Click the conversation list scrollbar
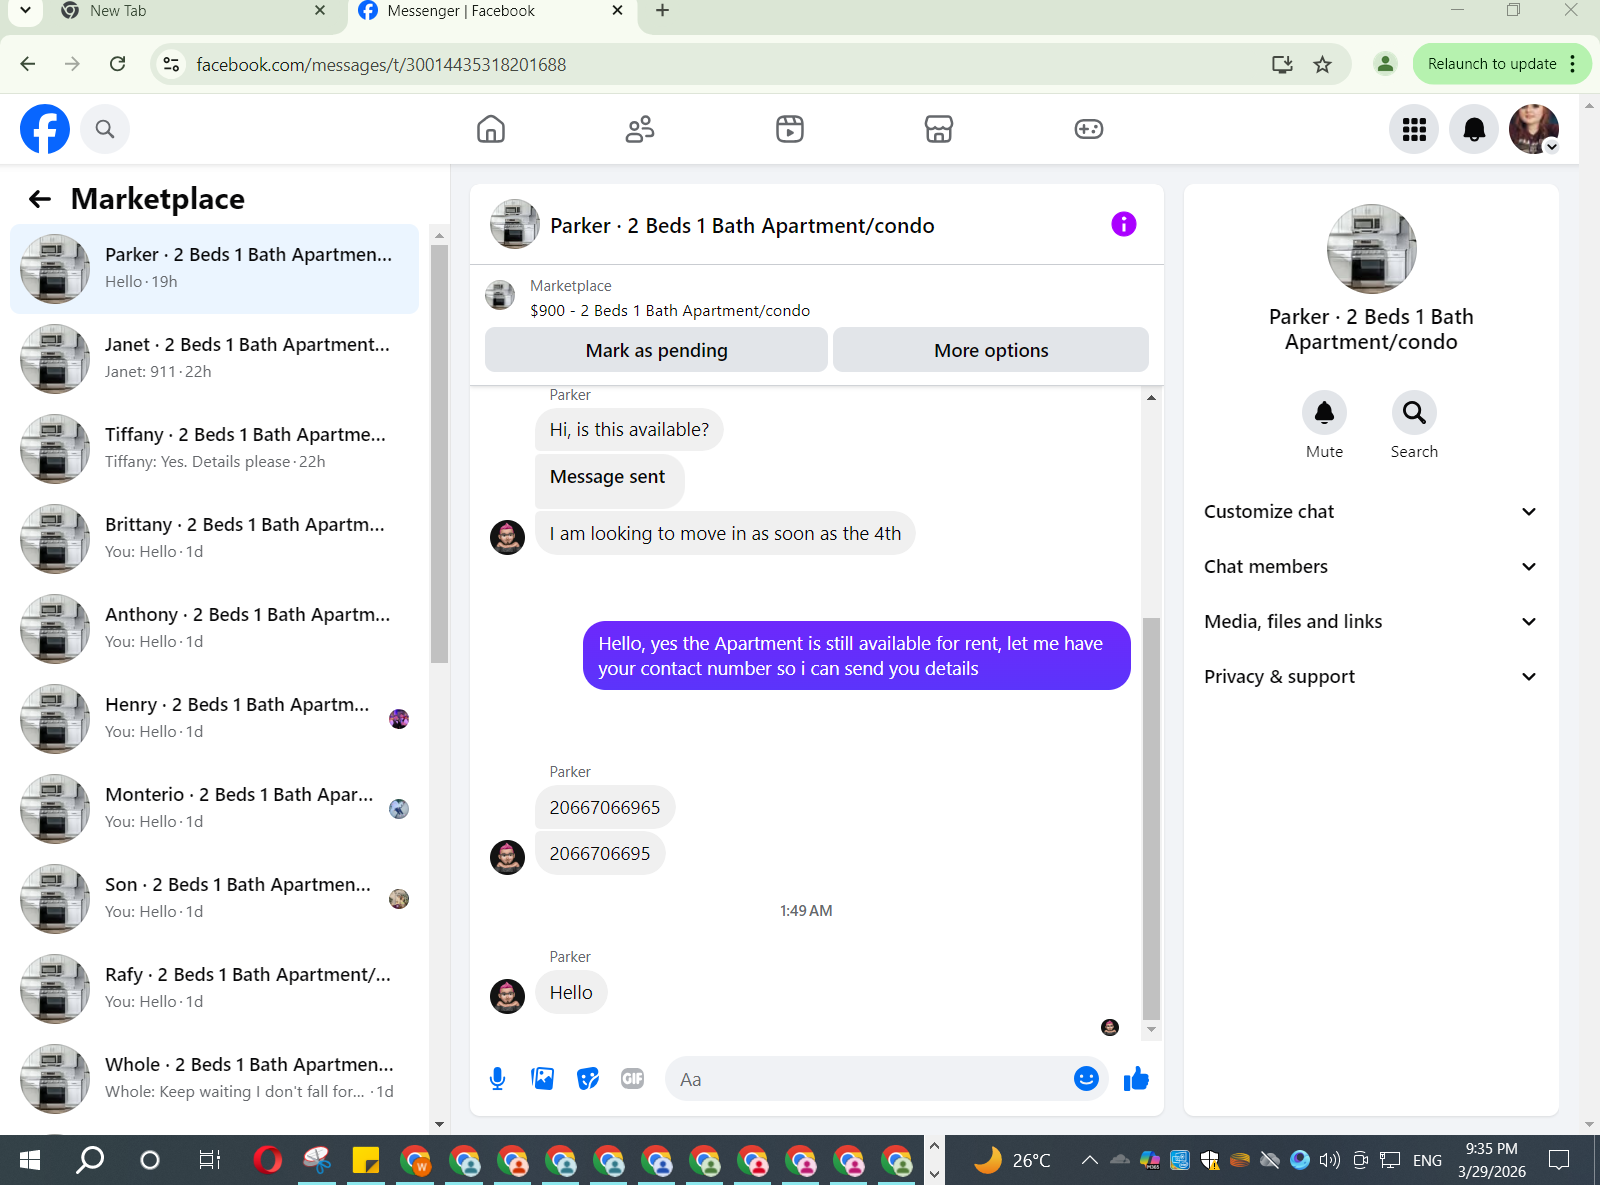 (x=439, y=452)
